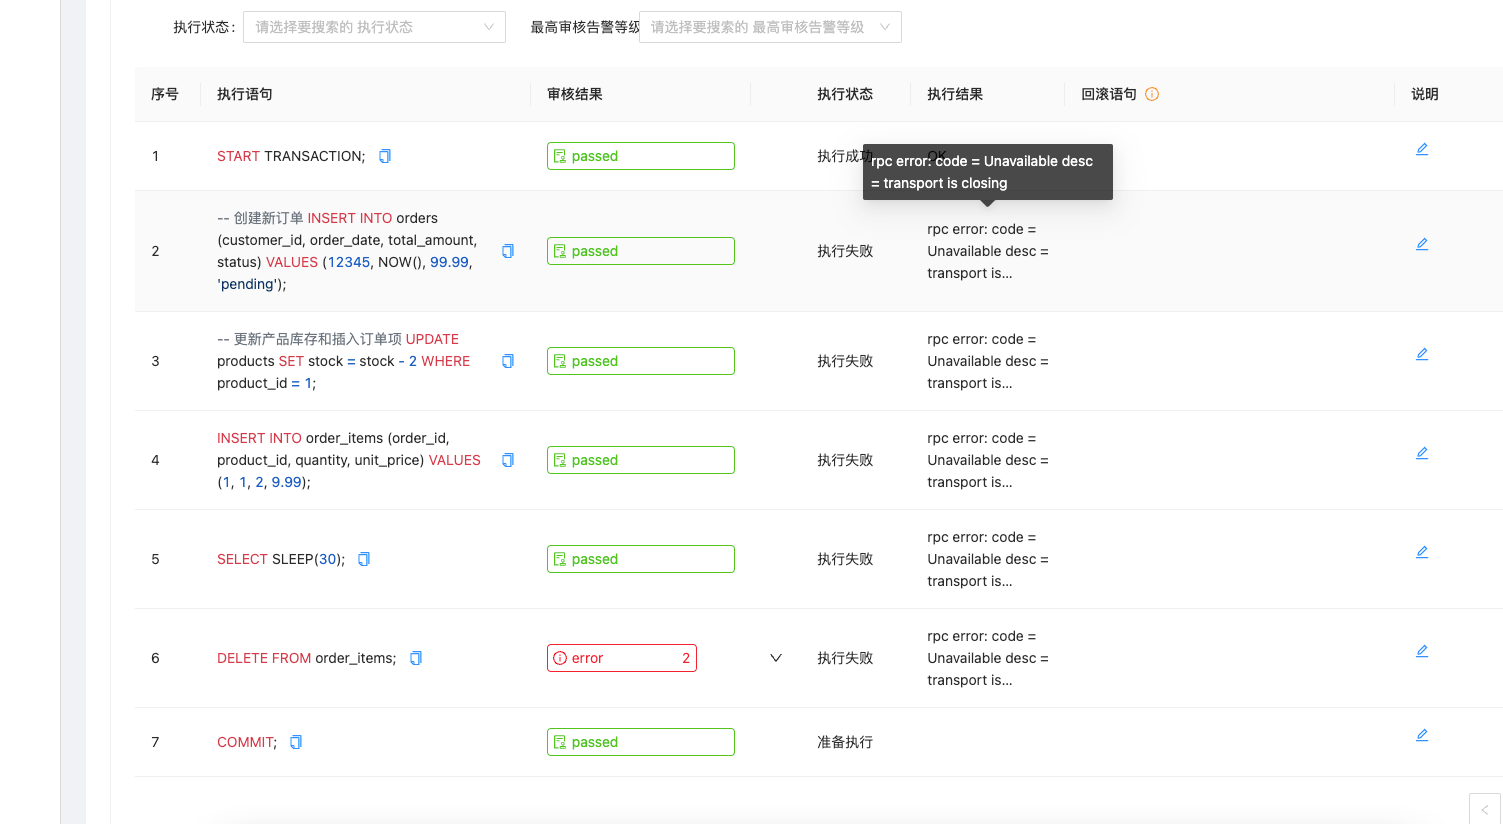Copy the START TRANSACTION statement
1503x824 pixels.
click(x=384, y=156)
